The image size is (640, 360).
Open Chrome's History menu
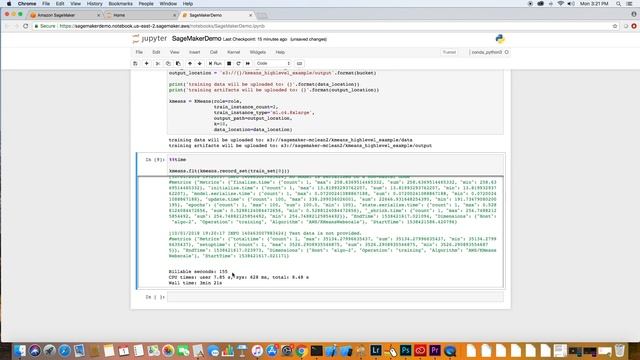click(x=94, y=4)
